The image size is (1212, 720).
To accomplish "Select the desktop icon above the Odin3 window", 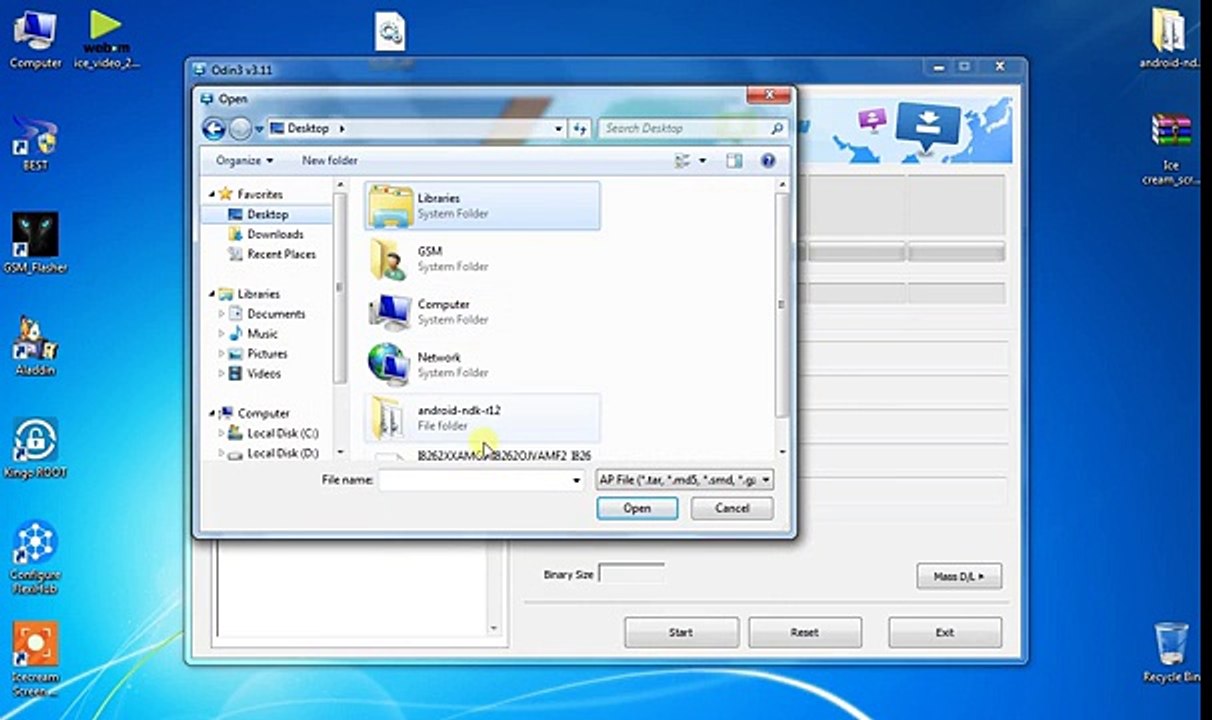I will pyautogui.click(x=390, y=32).
